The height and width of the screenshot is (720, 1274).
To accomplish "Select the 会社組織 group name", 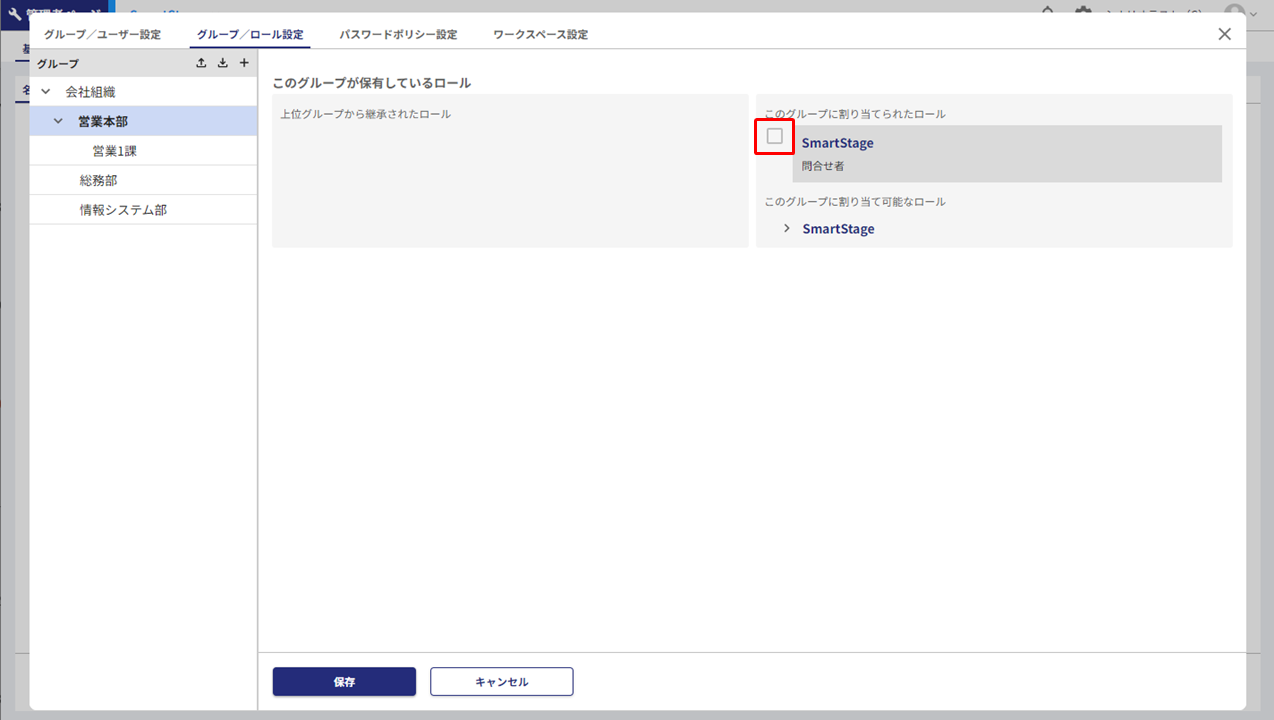I will pos(90,92).
